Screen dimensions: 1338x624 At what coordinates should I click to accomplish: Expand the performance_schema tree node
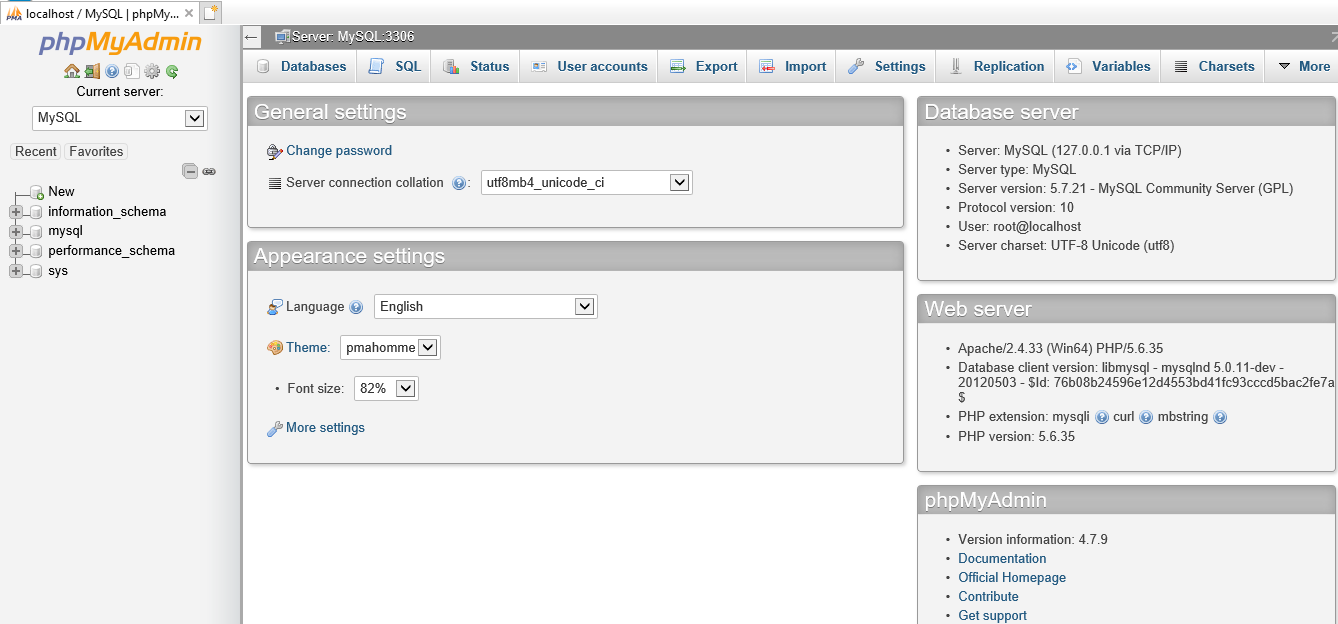tap(15, 251)
